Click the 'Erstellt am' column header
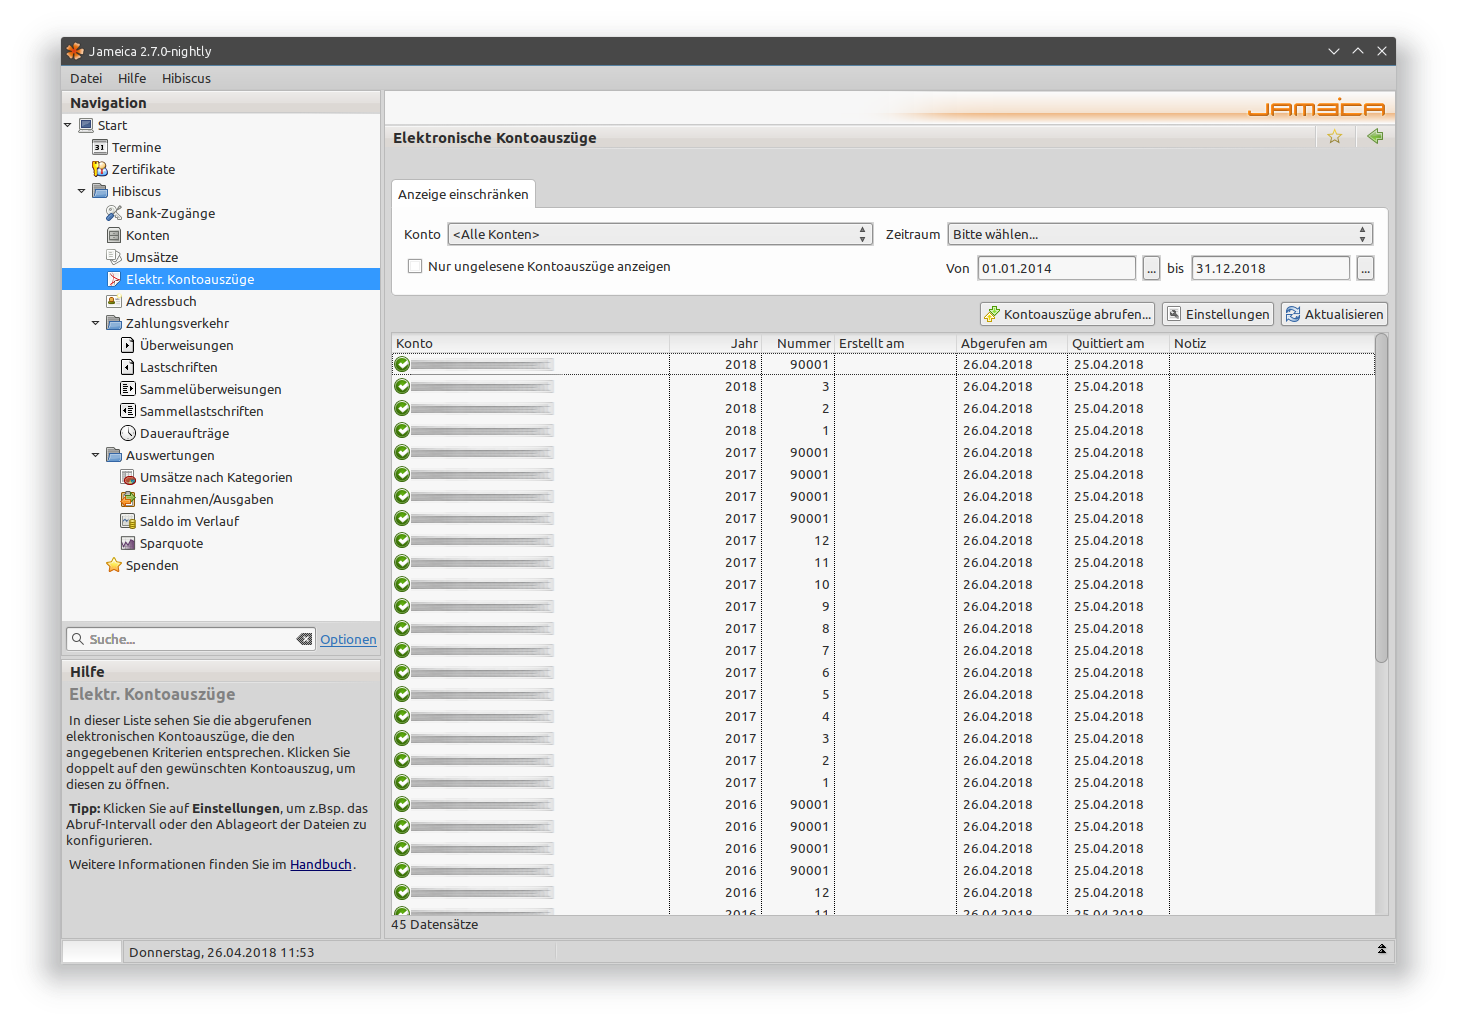1457x1025 pixels. pyautogui.click(x=895, y=343)
